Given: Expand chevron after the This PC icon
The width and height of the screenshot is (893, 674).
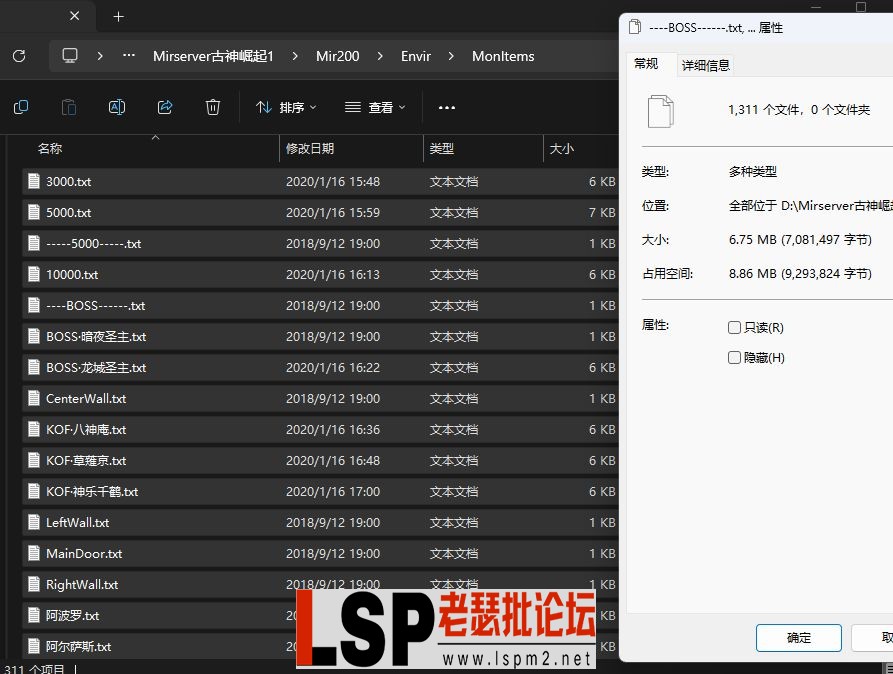Looking at the screenshot, I should (x=100, y=56).
